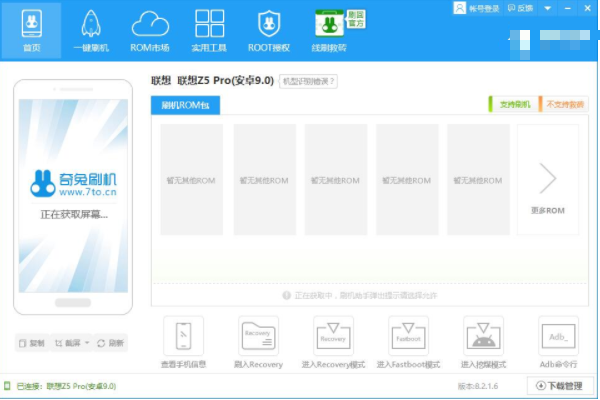
Task: Click the phone screen preview
Action: pyautogui.click(x=73, y=196)
